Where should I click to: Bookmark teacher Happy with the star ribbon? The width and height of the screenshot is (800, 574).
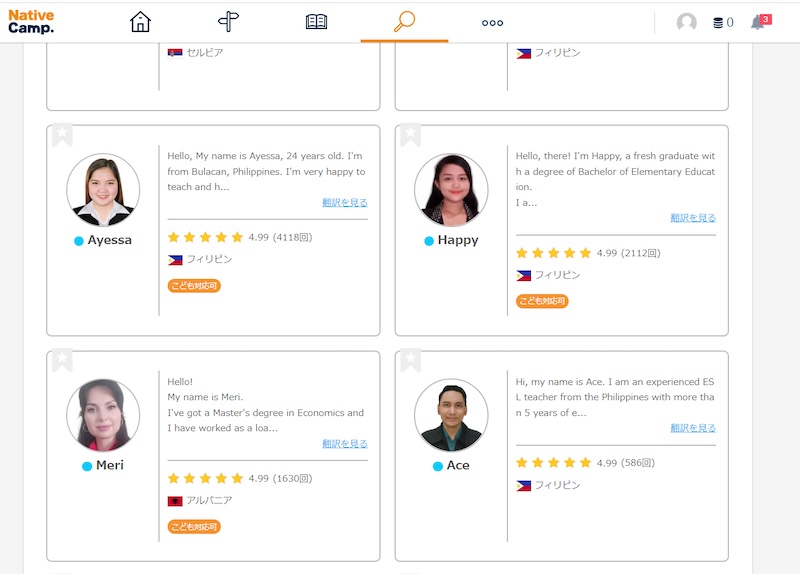tap(411, 135)
